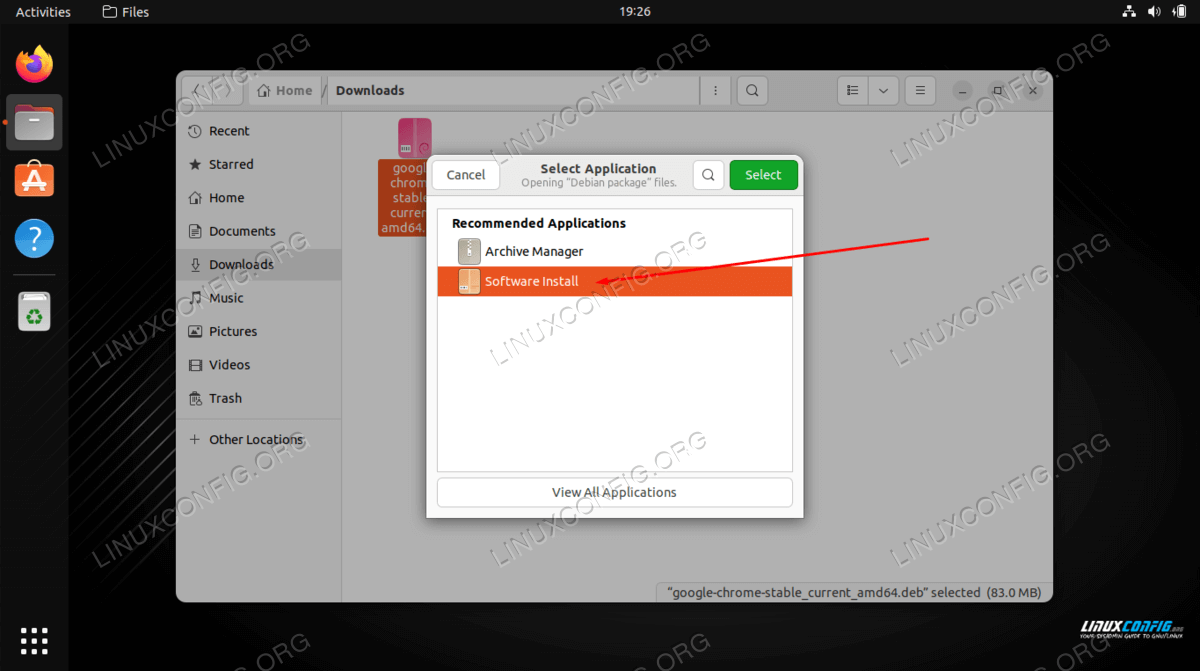Open Music in the Files sidebar

(259, 298)
